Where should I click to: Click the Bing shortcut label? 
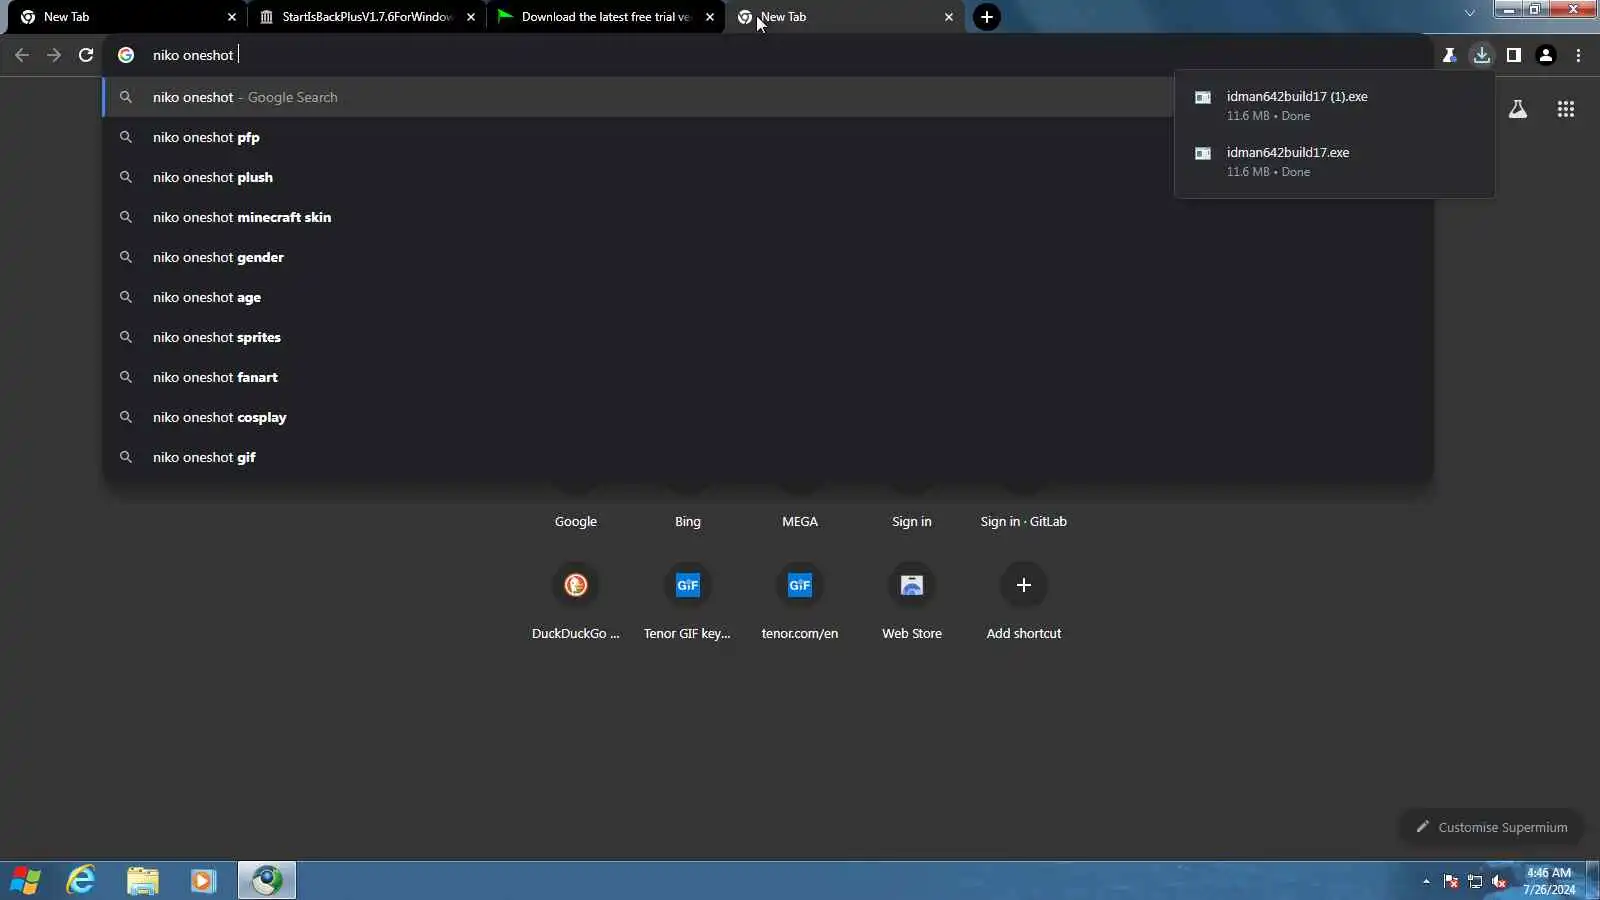click(x=688, y=521)
